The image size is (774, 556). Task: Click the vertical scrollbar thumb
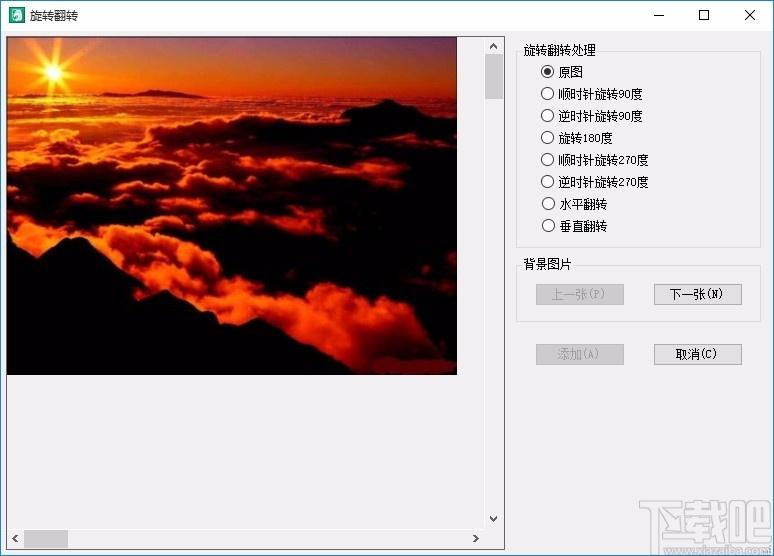pos(494,77)
